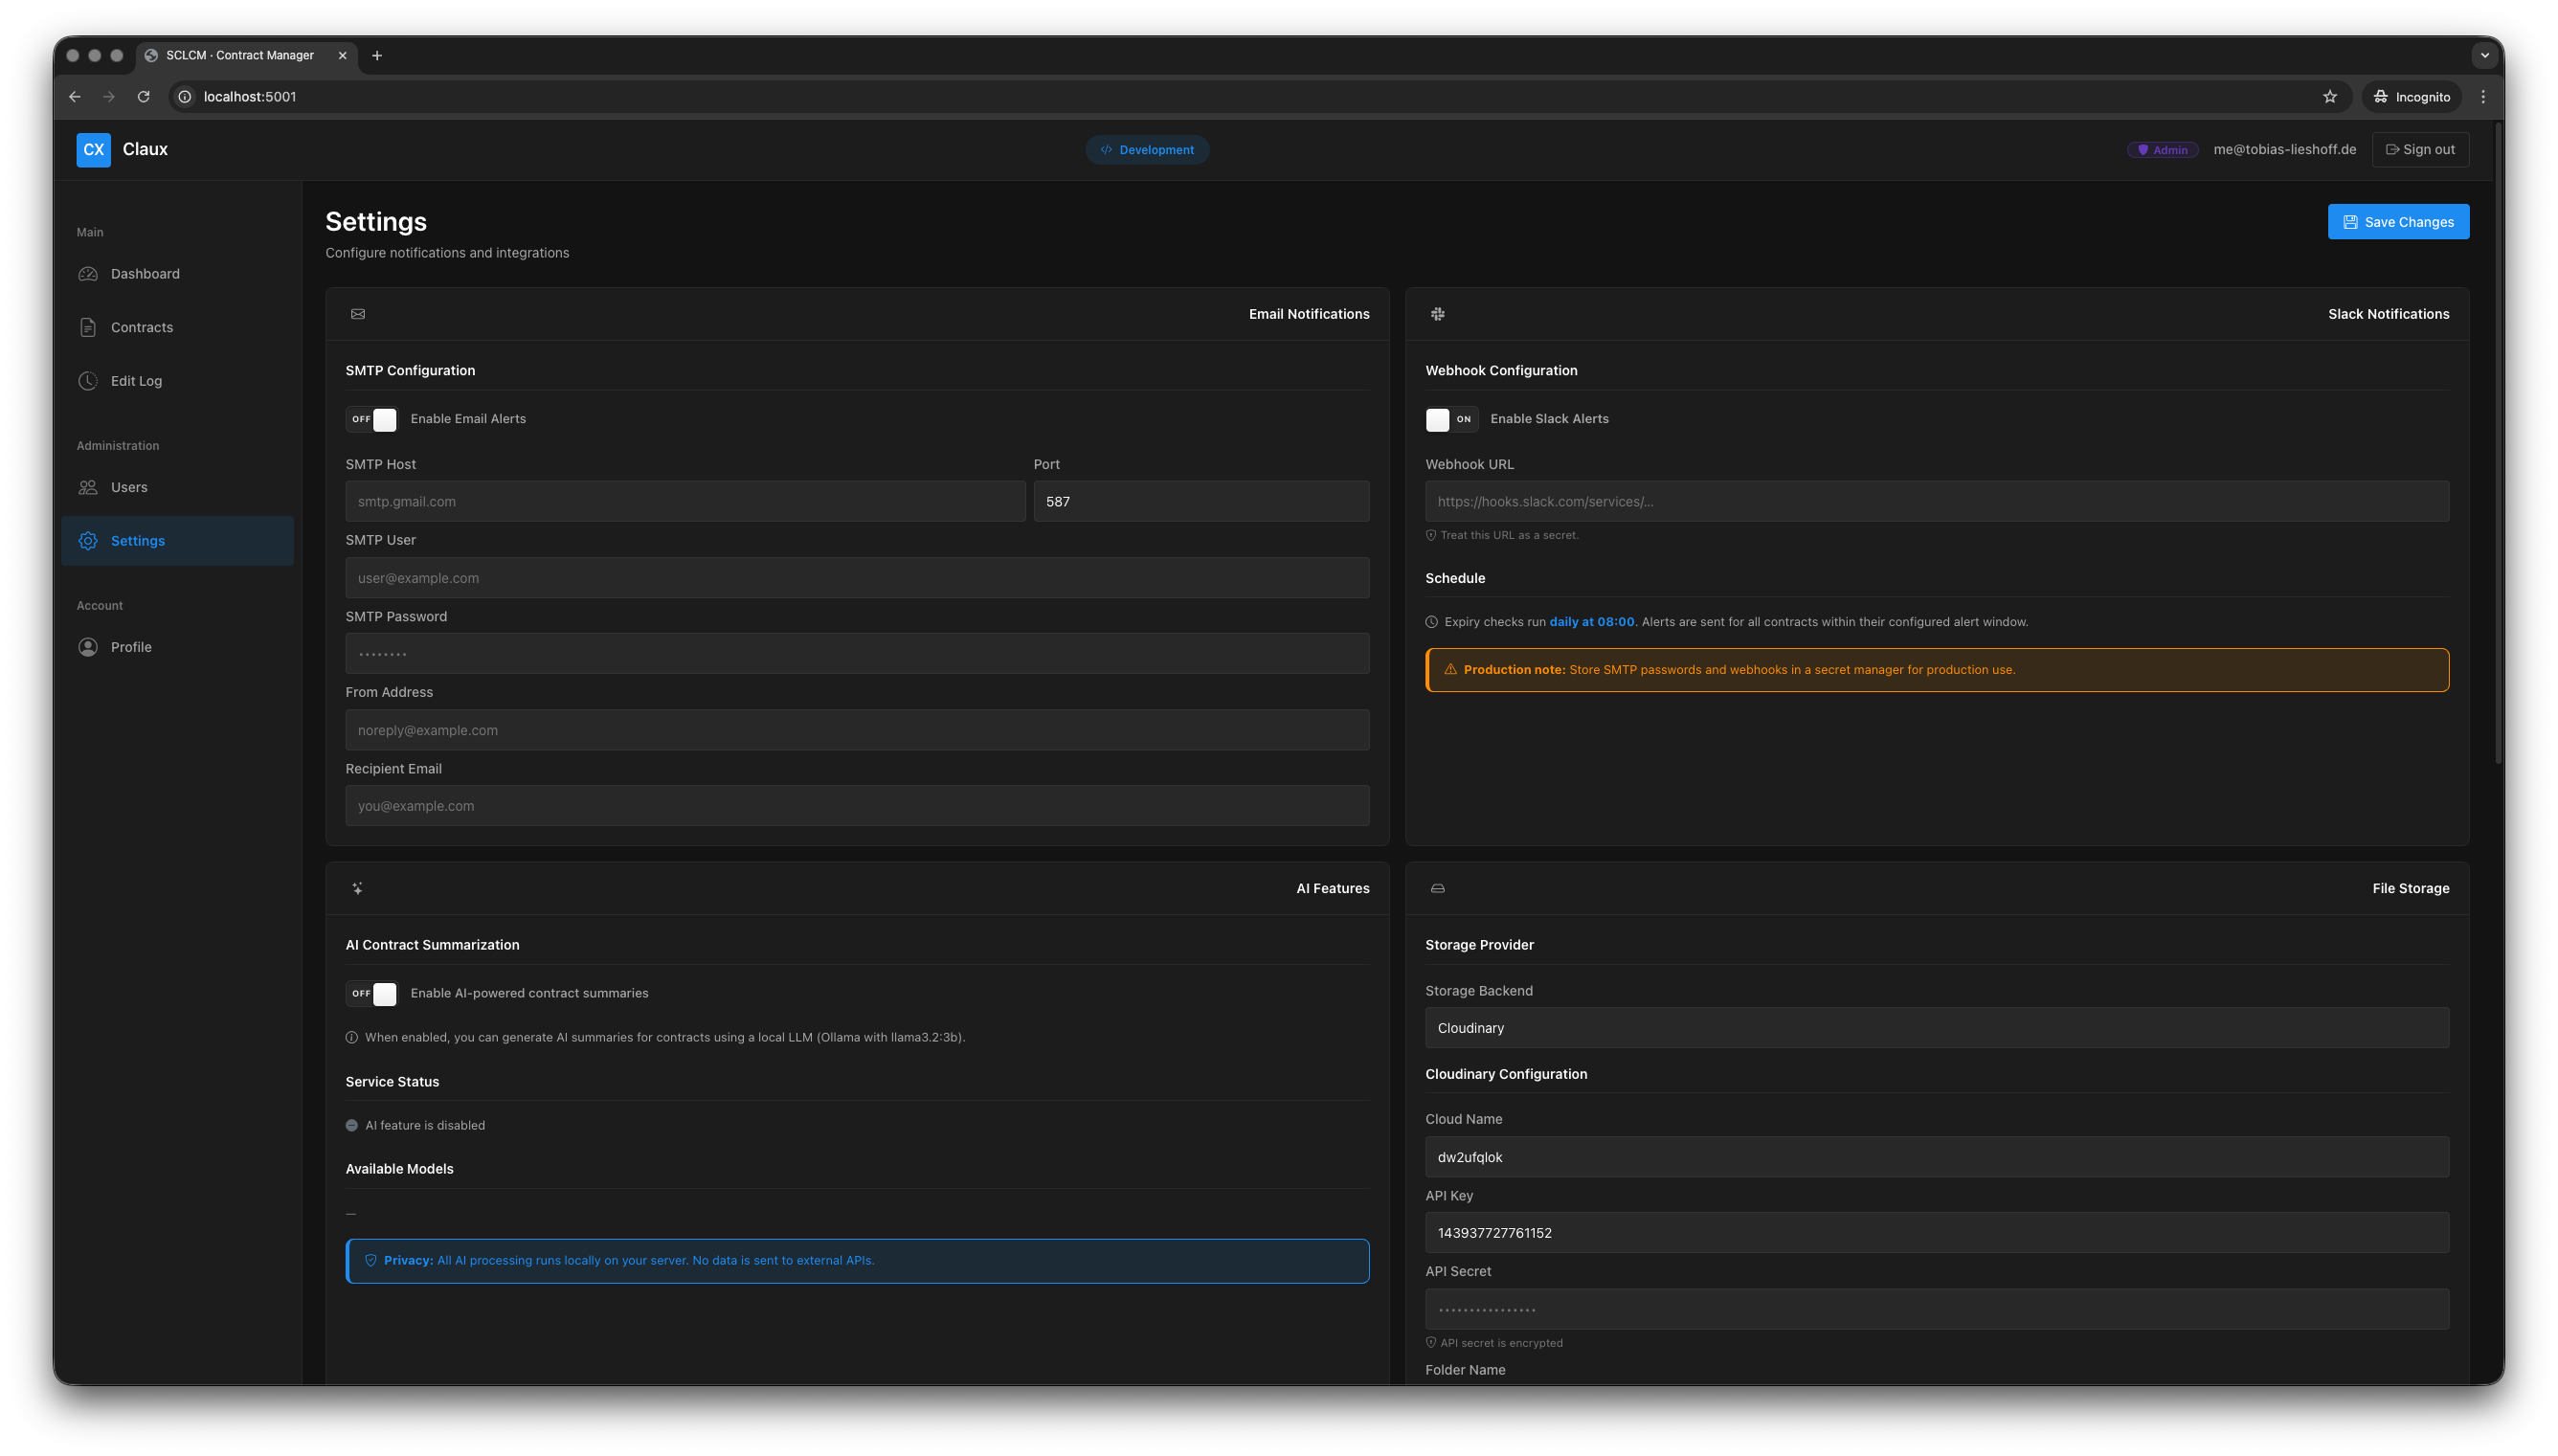Click the Slack logo icon in card header
Image resolution: width=2558 pixels, height=1456 pixels.
1437,314
